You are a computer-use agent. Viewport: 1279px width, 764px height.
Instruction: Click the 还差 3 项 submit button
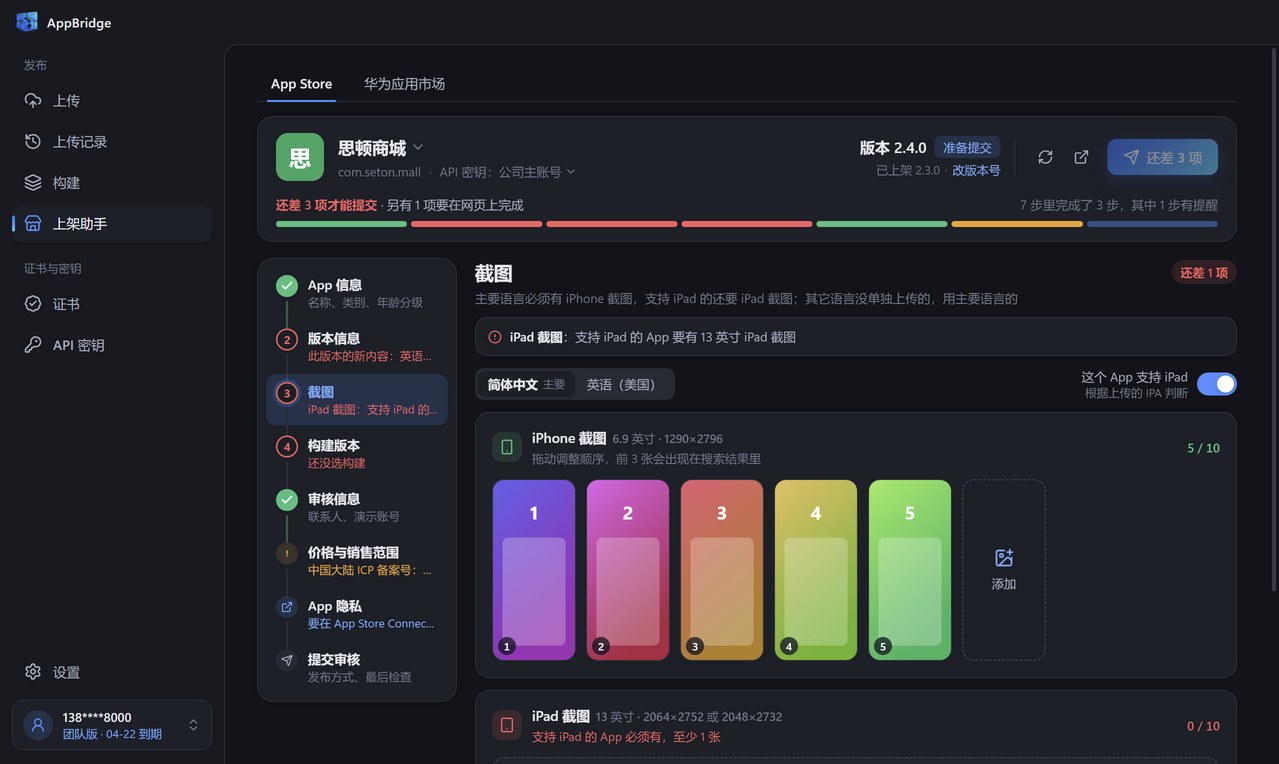click(1162, 157)
